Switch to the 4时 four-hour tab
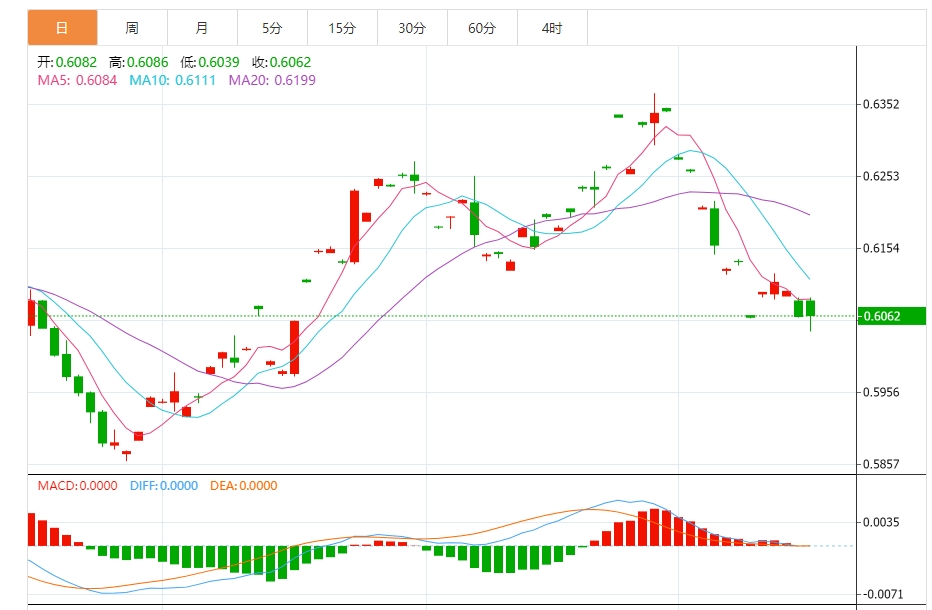 click(552, 28)
